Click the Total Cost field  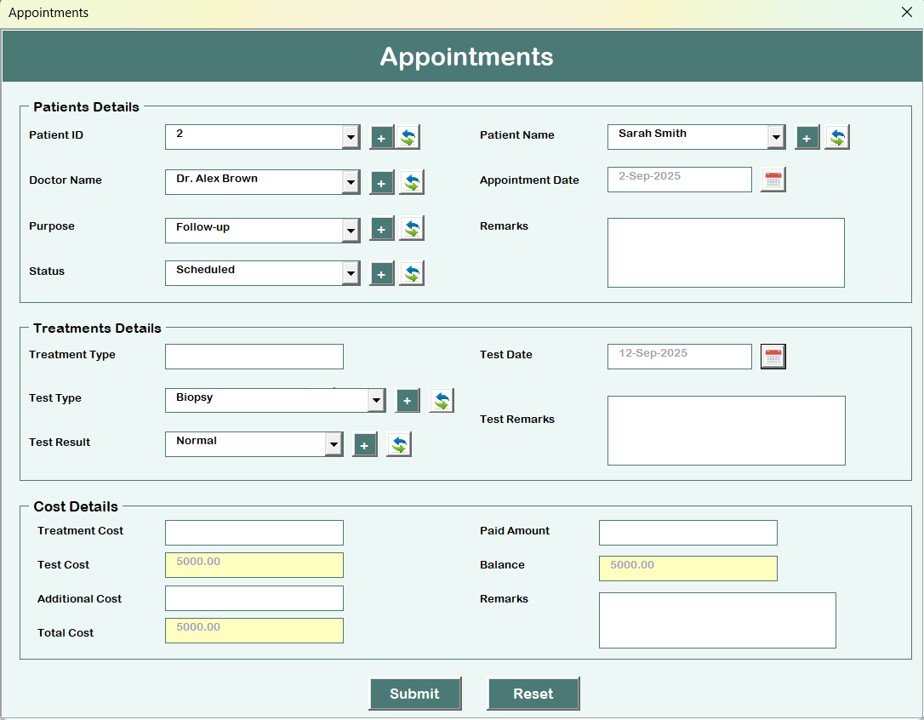click(254, 630)
